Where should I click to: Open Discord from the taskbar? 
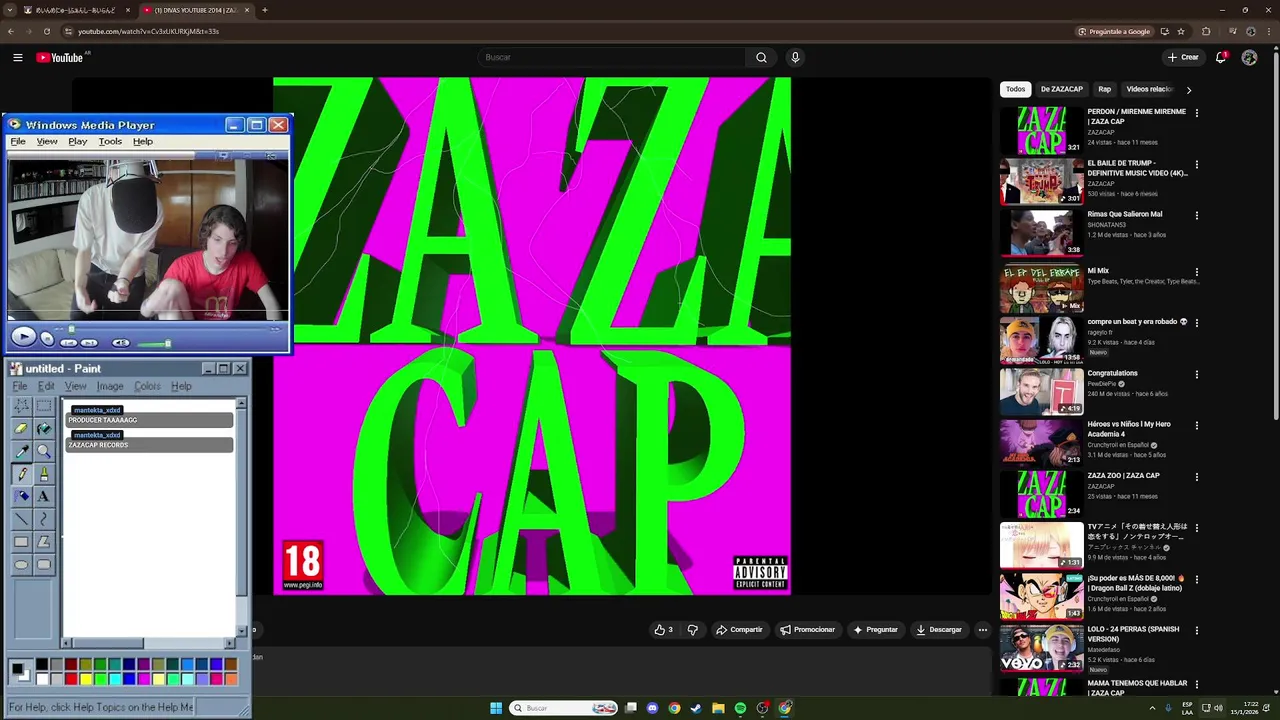click(652, 708)
